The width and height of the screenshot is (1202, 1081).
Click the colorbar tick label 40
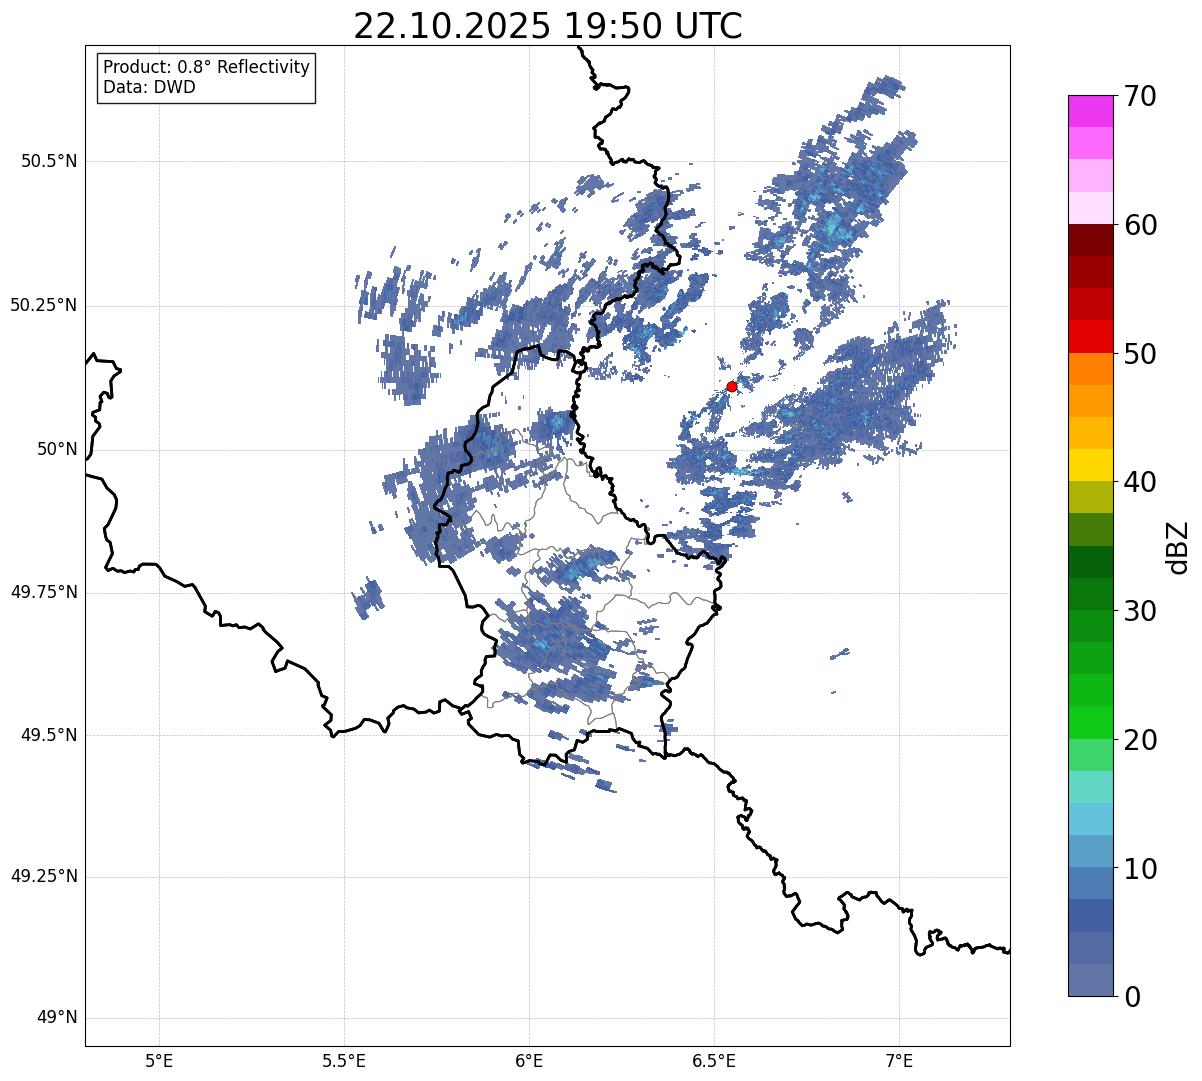(1140, 482)
